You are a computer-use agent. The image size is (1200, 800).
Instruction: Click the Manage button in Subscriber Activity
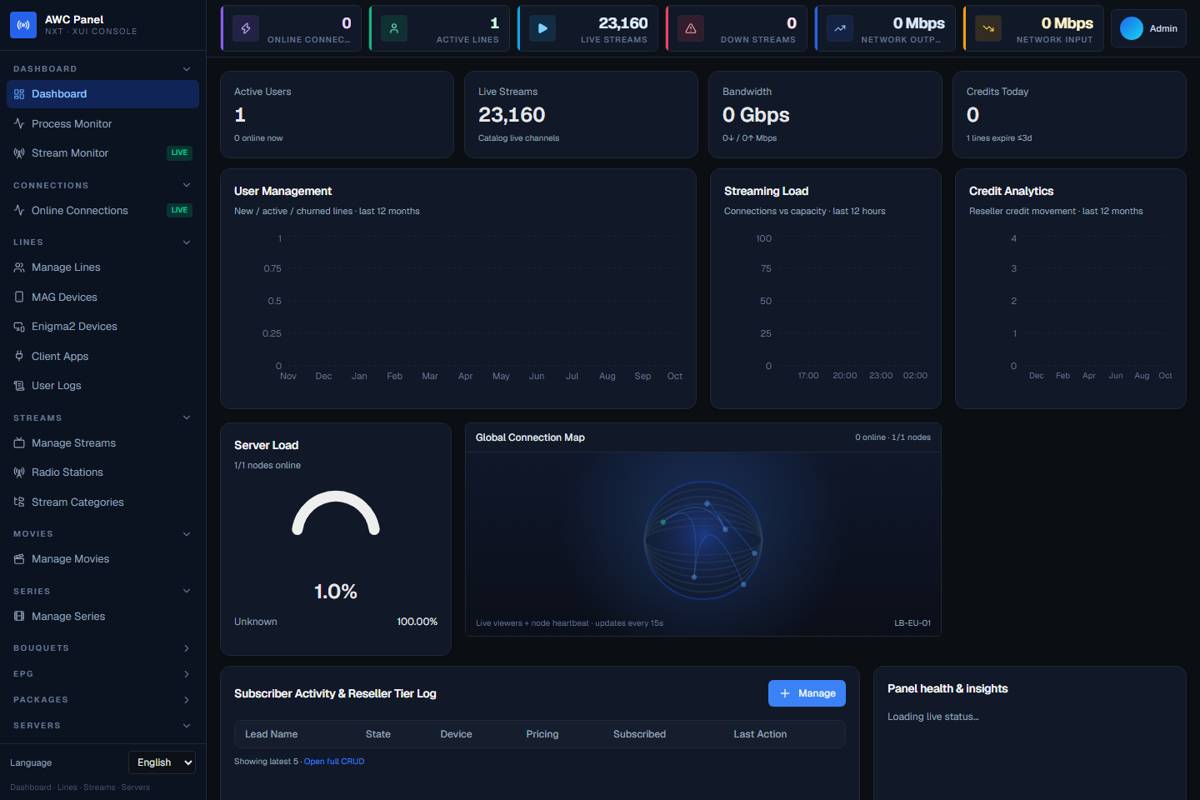pyautogui.click(x=807, y=693)
